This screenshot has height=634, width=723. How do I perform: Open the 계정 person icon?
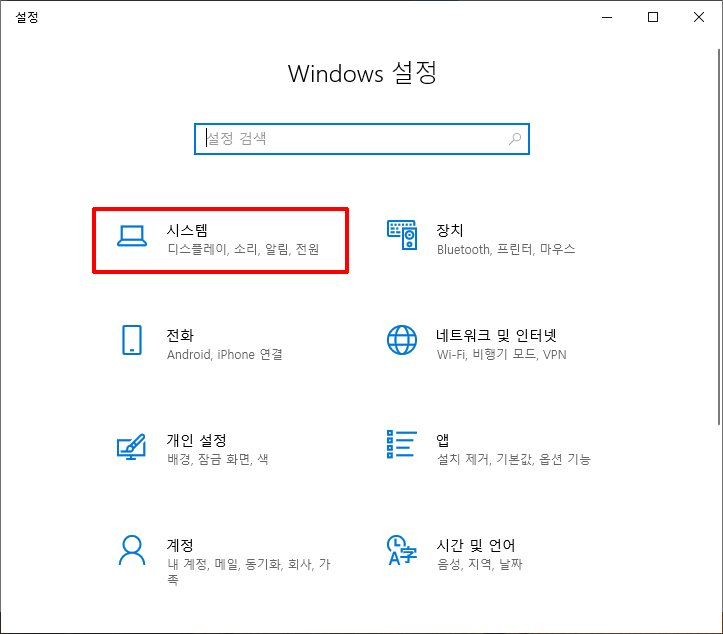pos(132,550)
